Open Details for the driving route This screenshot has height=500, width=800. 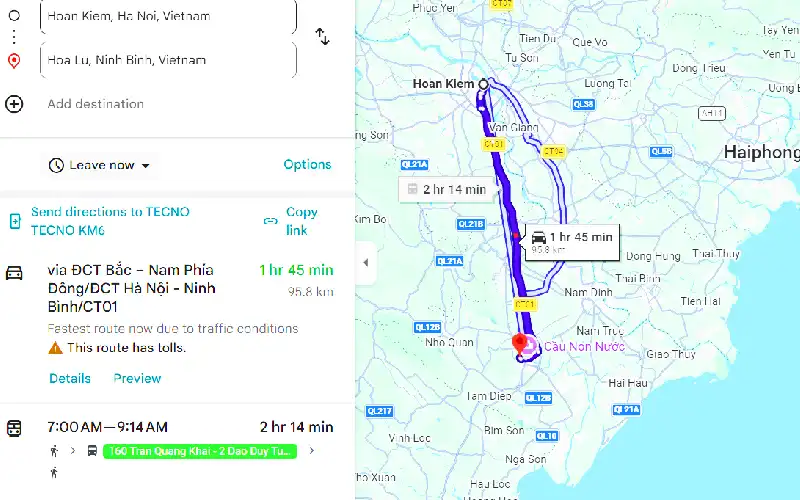click(70, 379)
